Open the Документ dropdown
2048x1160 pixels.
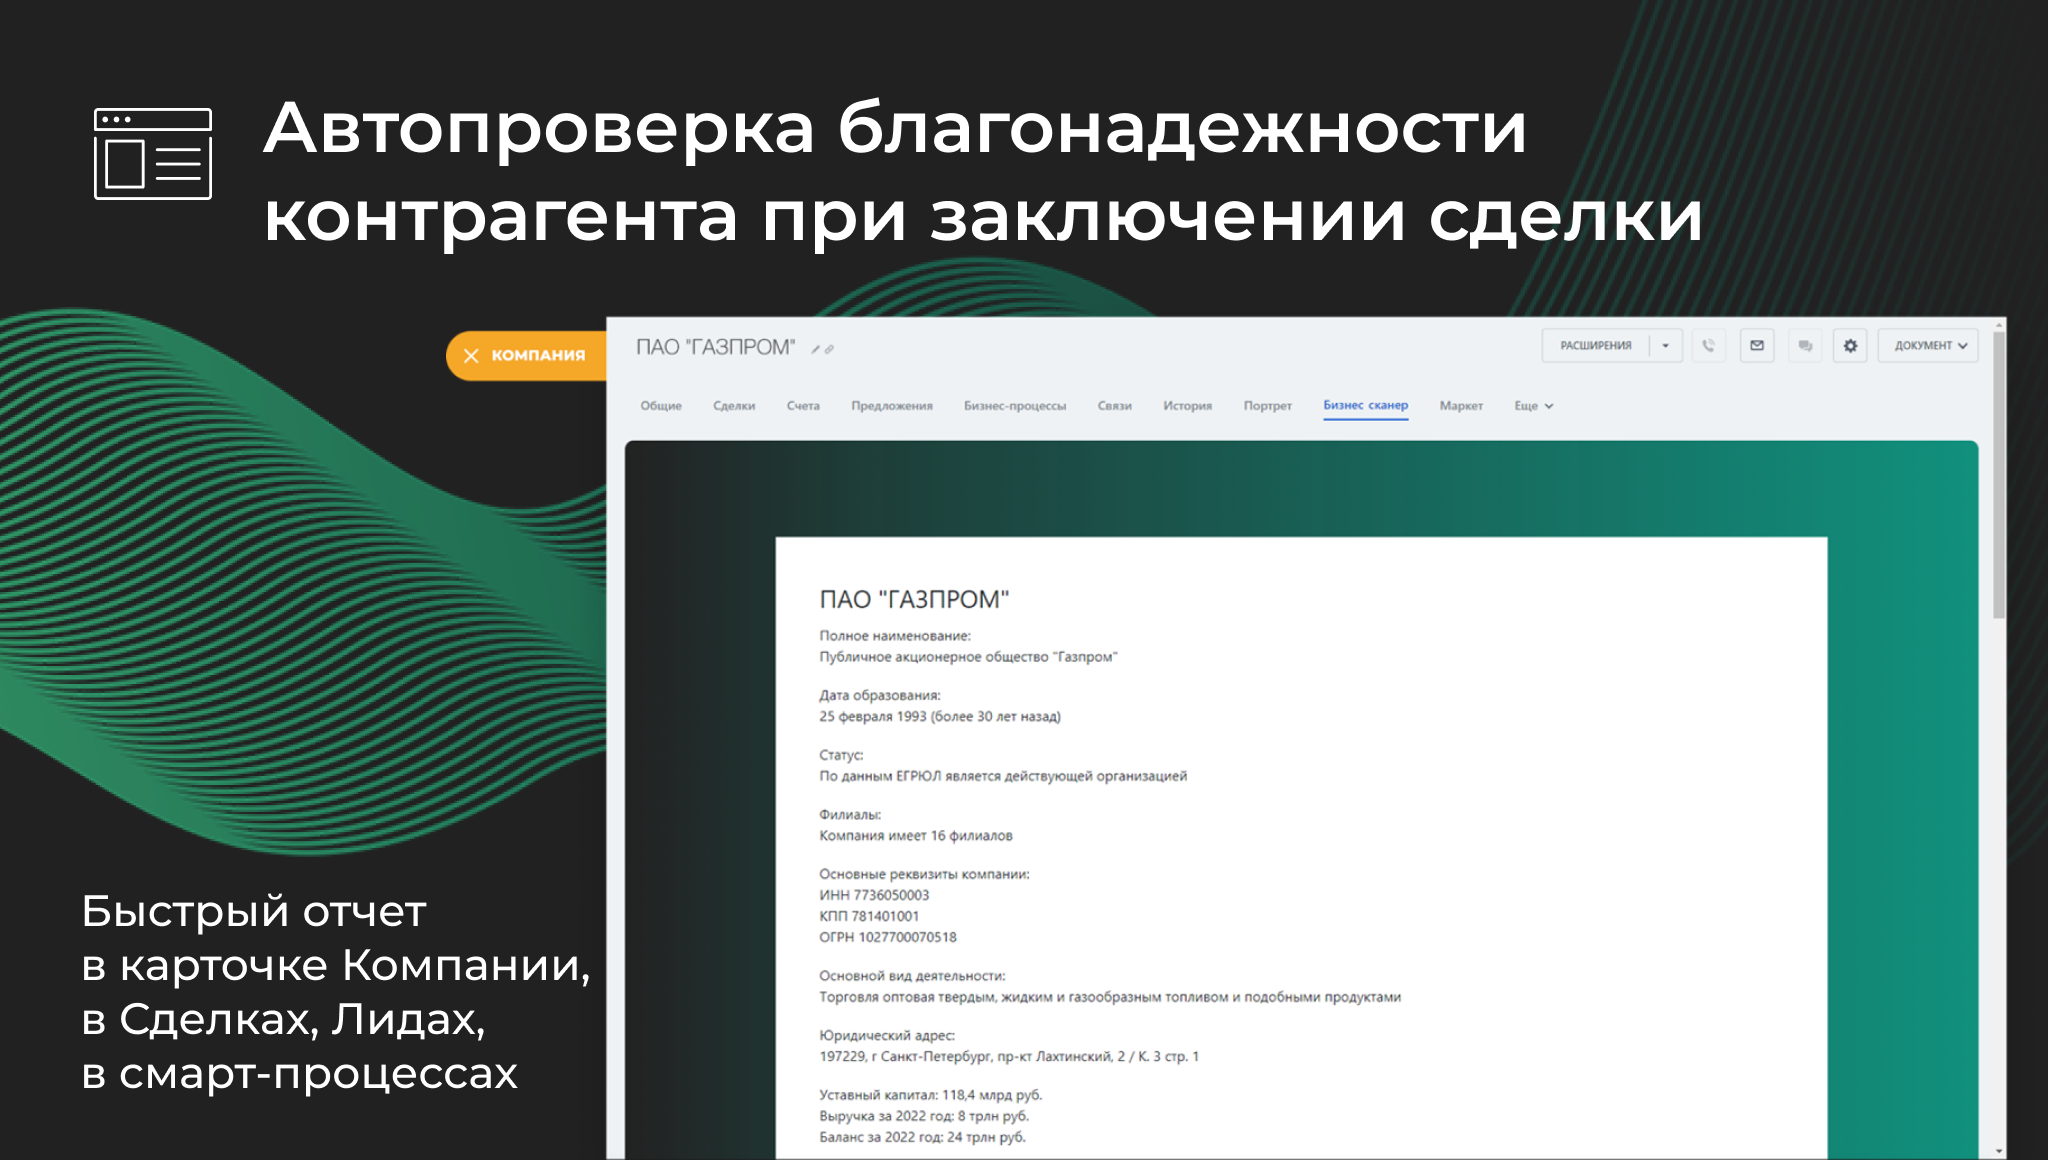[1928, 346]
